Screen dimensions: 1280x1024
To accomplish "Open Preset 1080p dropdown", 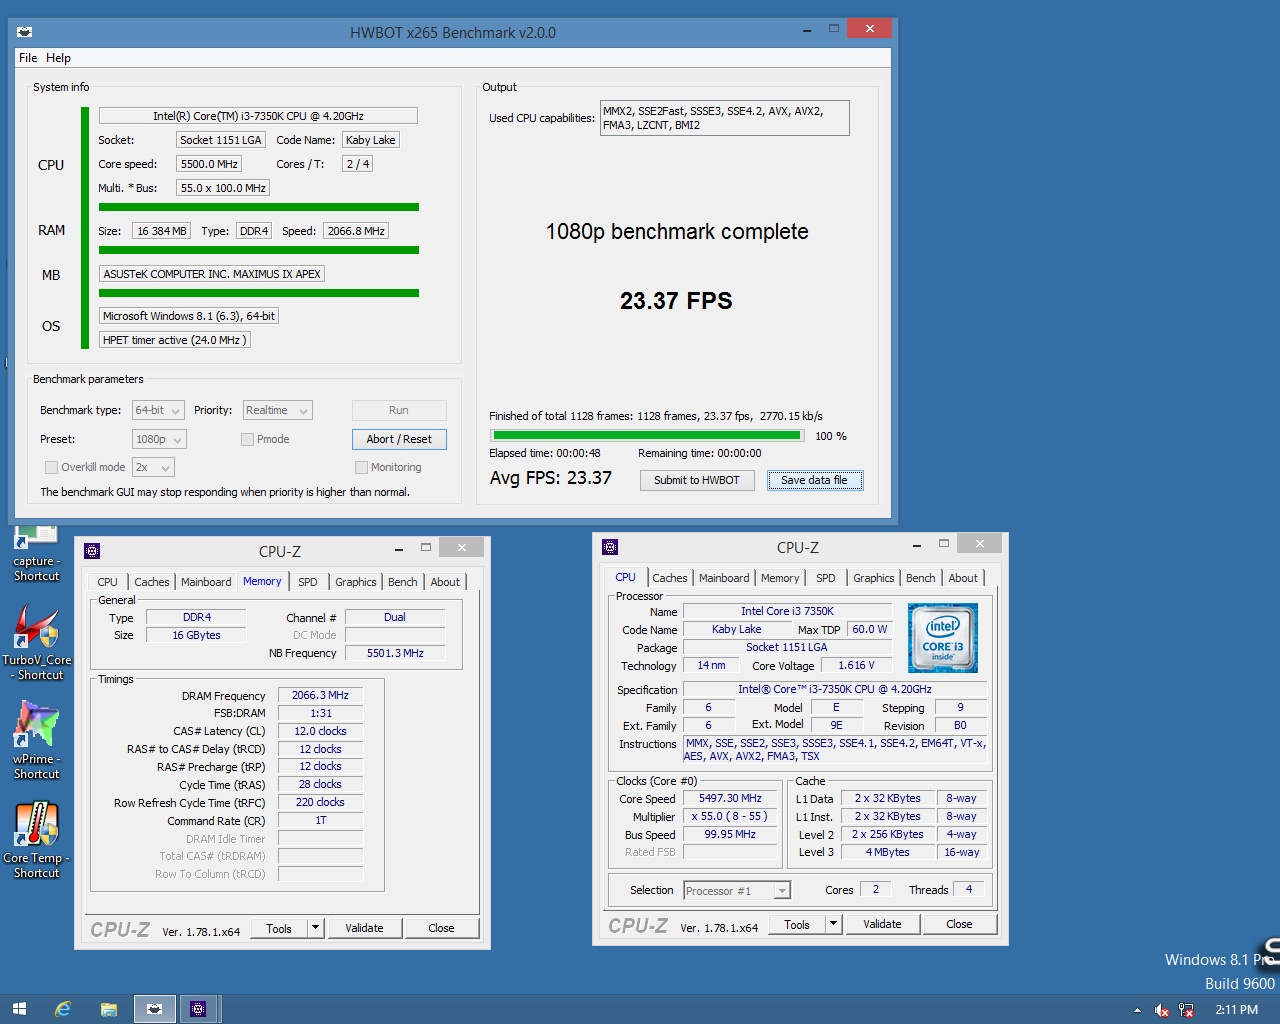I will (x=159, y=439).
